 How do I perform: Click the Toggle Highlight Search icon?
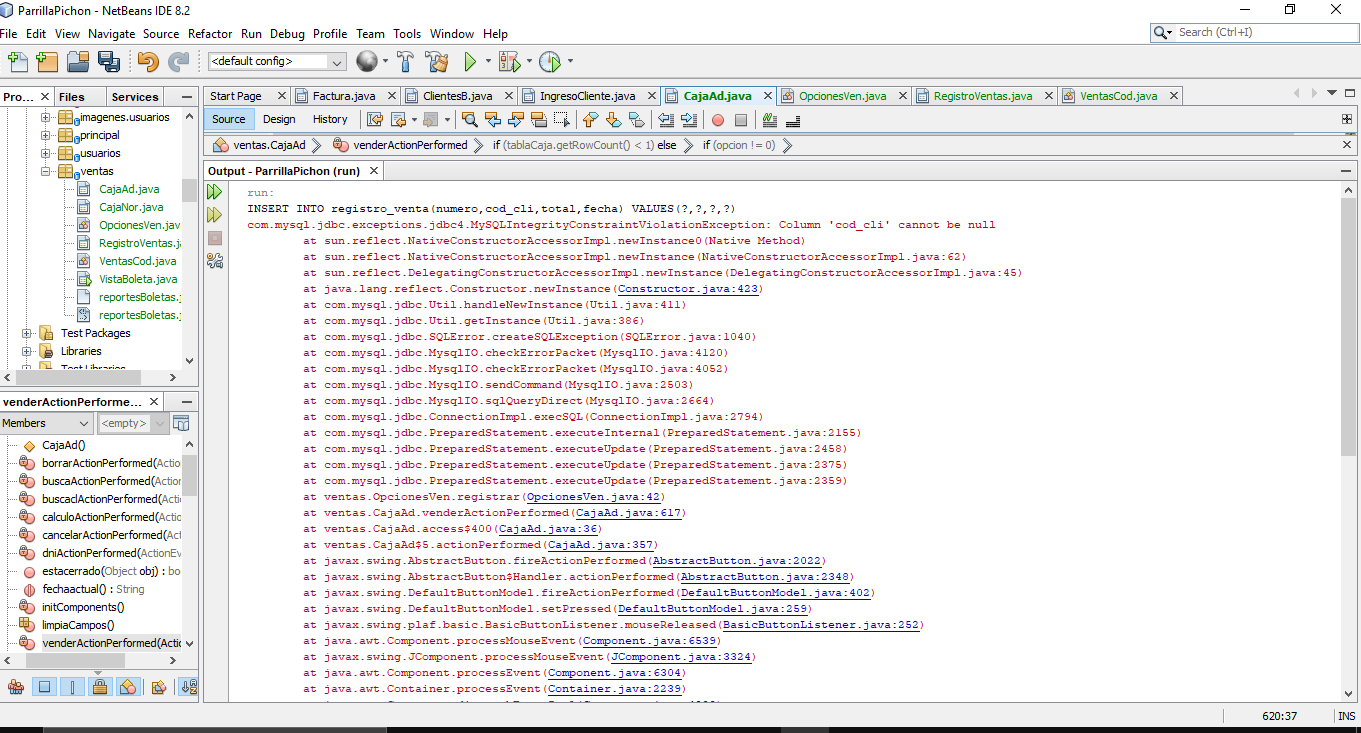coord(538,120)
